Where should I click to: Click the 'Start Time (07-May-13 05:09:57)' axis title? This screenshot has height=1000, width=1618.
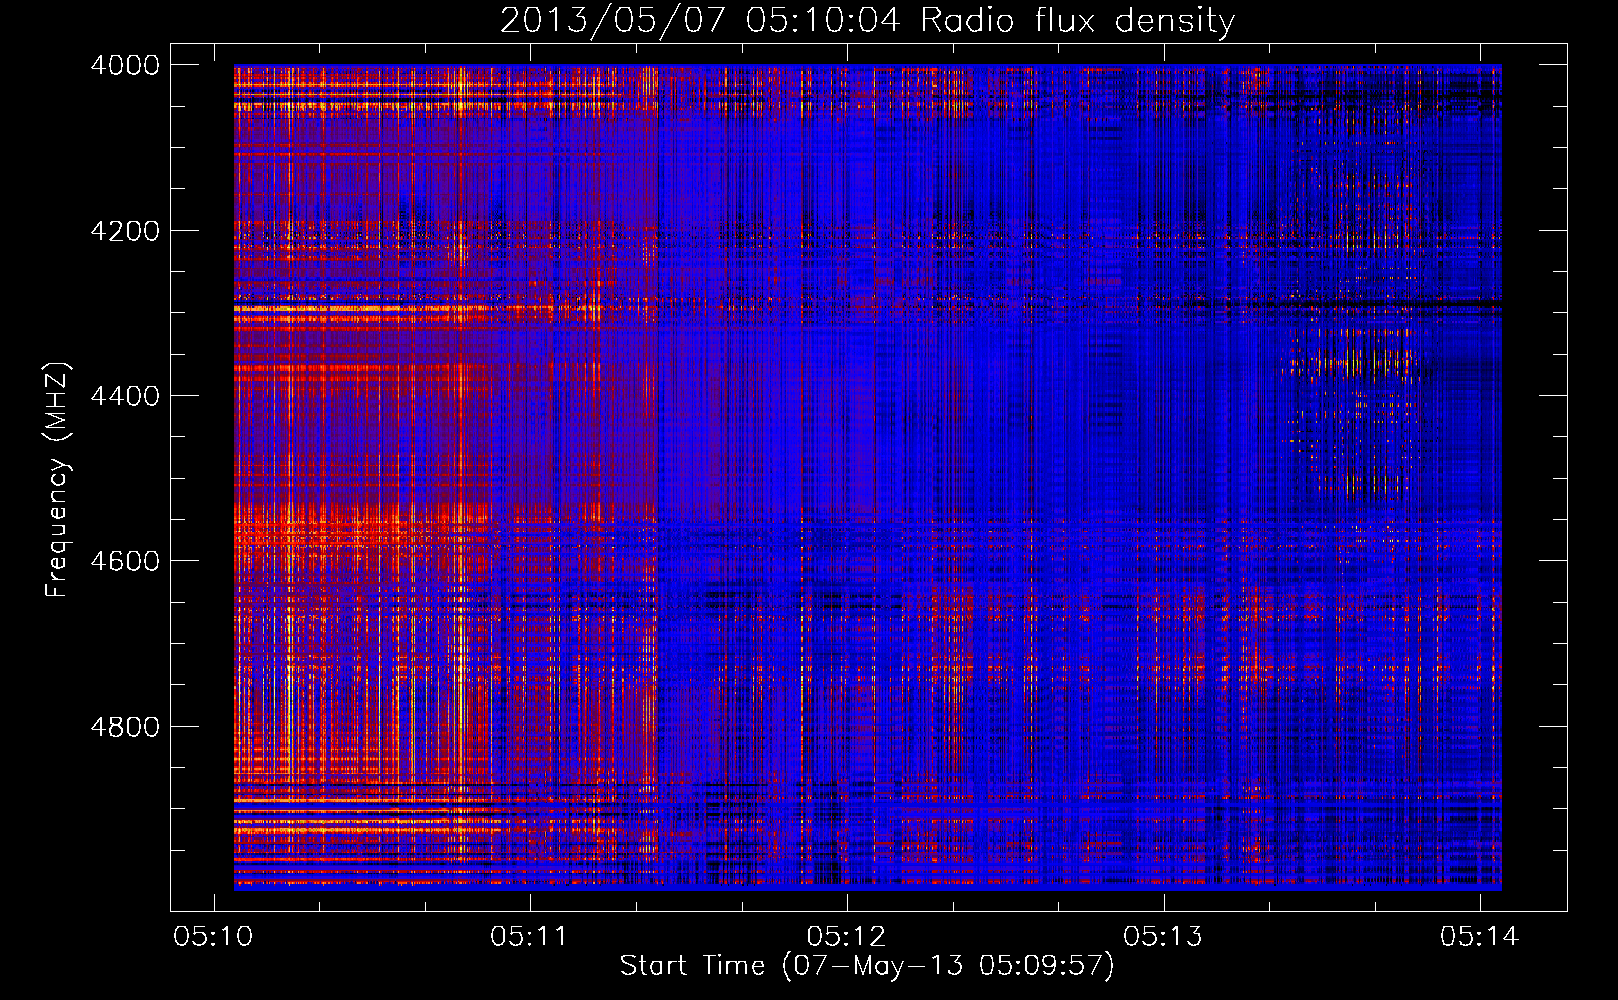pyautogui.click(x=867, y=966)
